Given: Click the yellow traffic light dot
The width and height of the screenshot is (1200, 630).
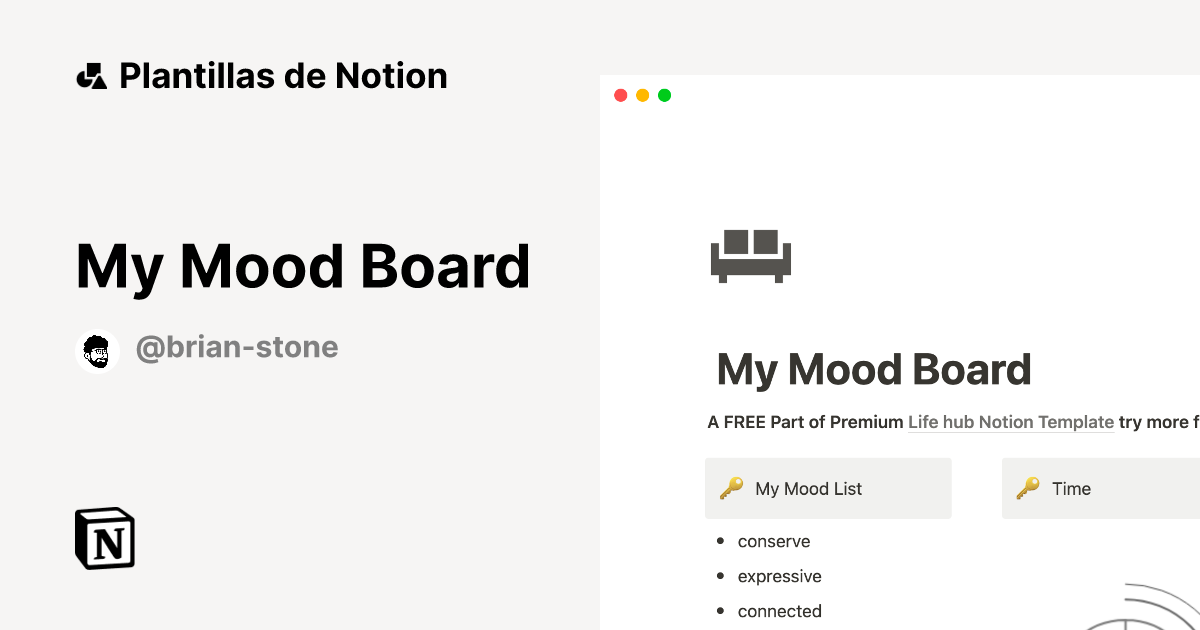Looking at the screenshot, I should pyautogui.click(x=642, y=95).
